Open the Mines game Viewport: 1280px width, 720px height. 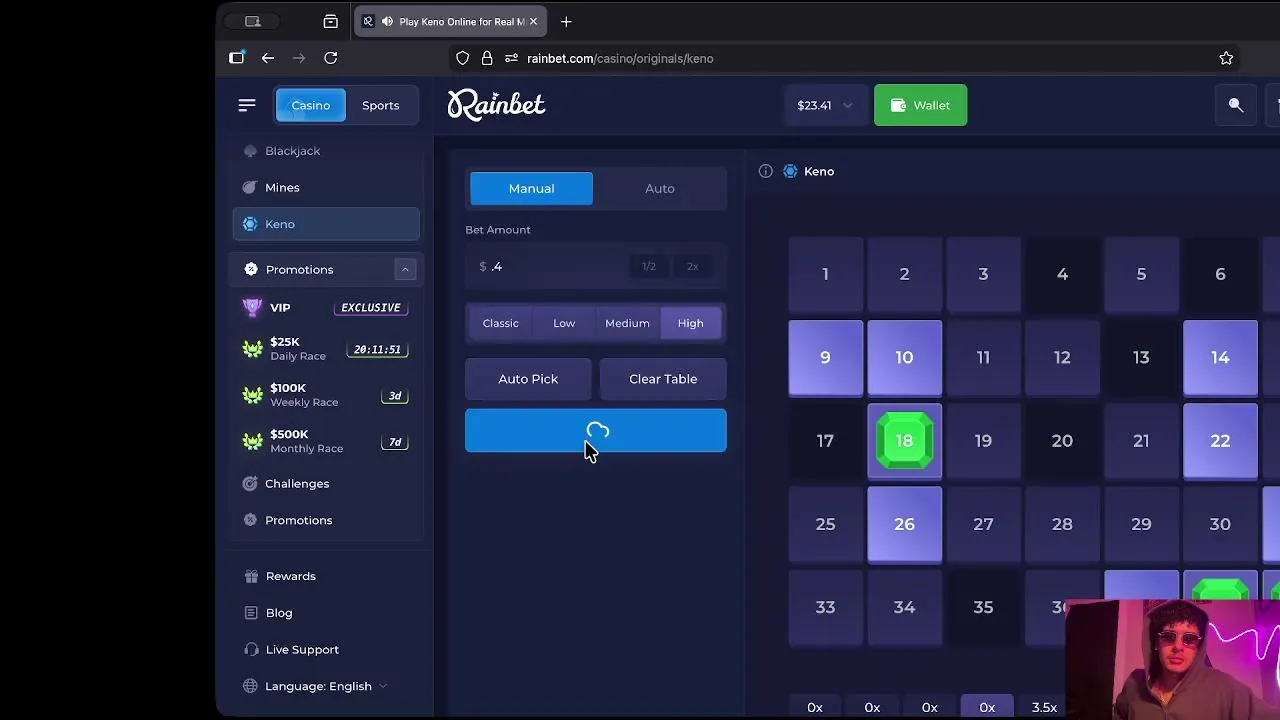pos(282,187)
